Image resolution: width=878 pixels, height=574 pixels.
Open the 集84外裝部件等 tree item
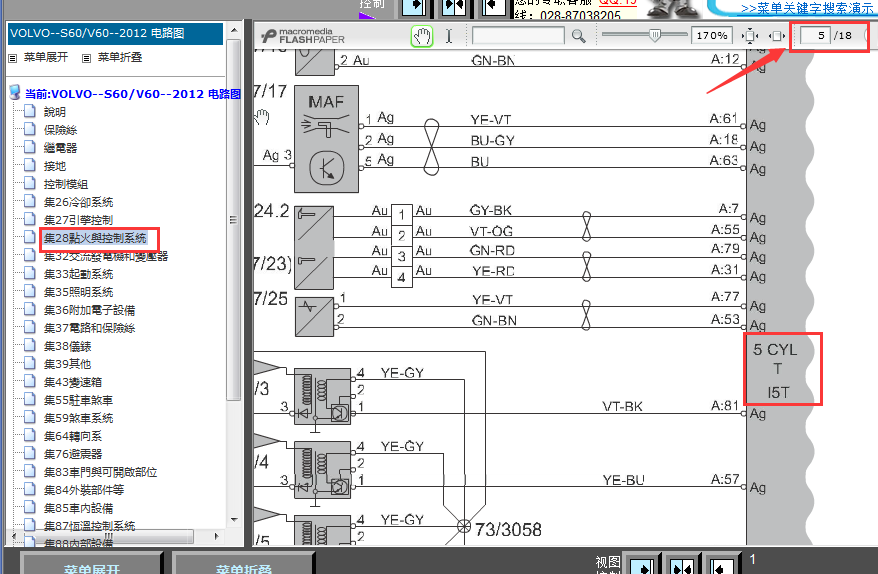pos(84,490)
